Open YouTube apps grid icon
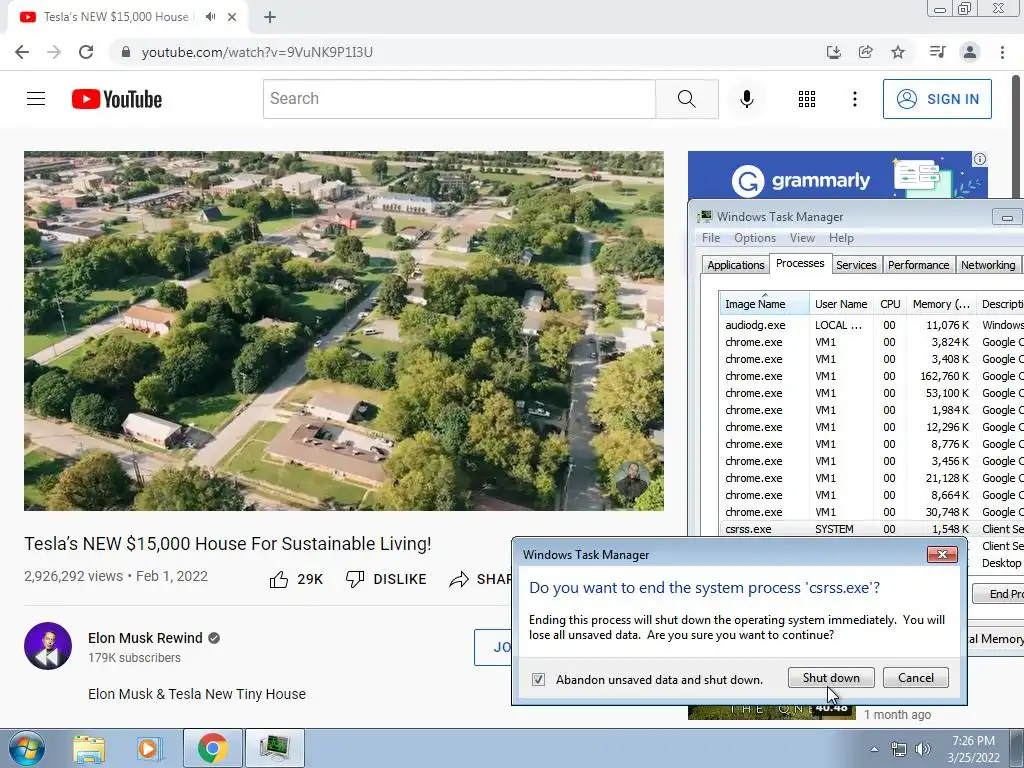The width and height of the screenshot is (1024, 768). (807, 99)
